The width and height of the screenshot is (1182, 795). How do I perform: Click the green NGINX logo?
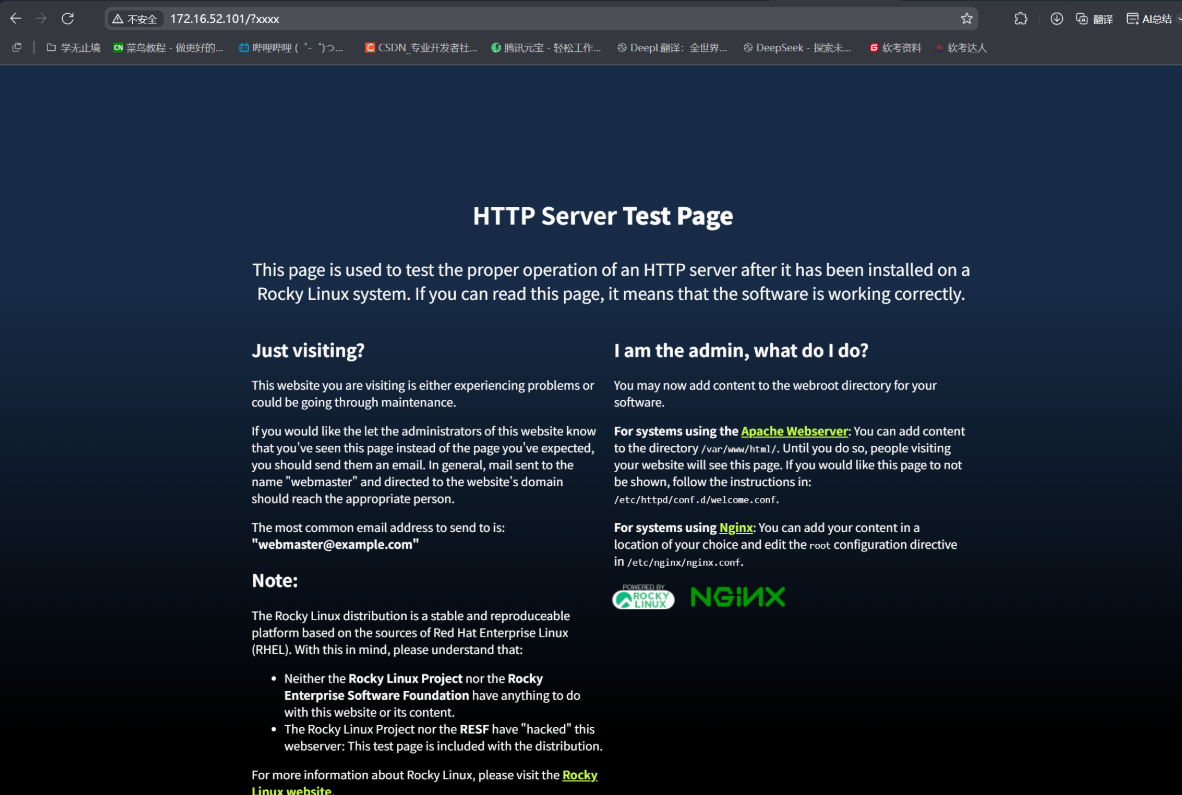[x=738, y=597]
